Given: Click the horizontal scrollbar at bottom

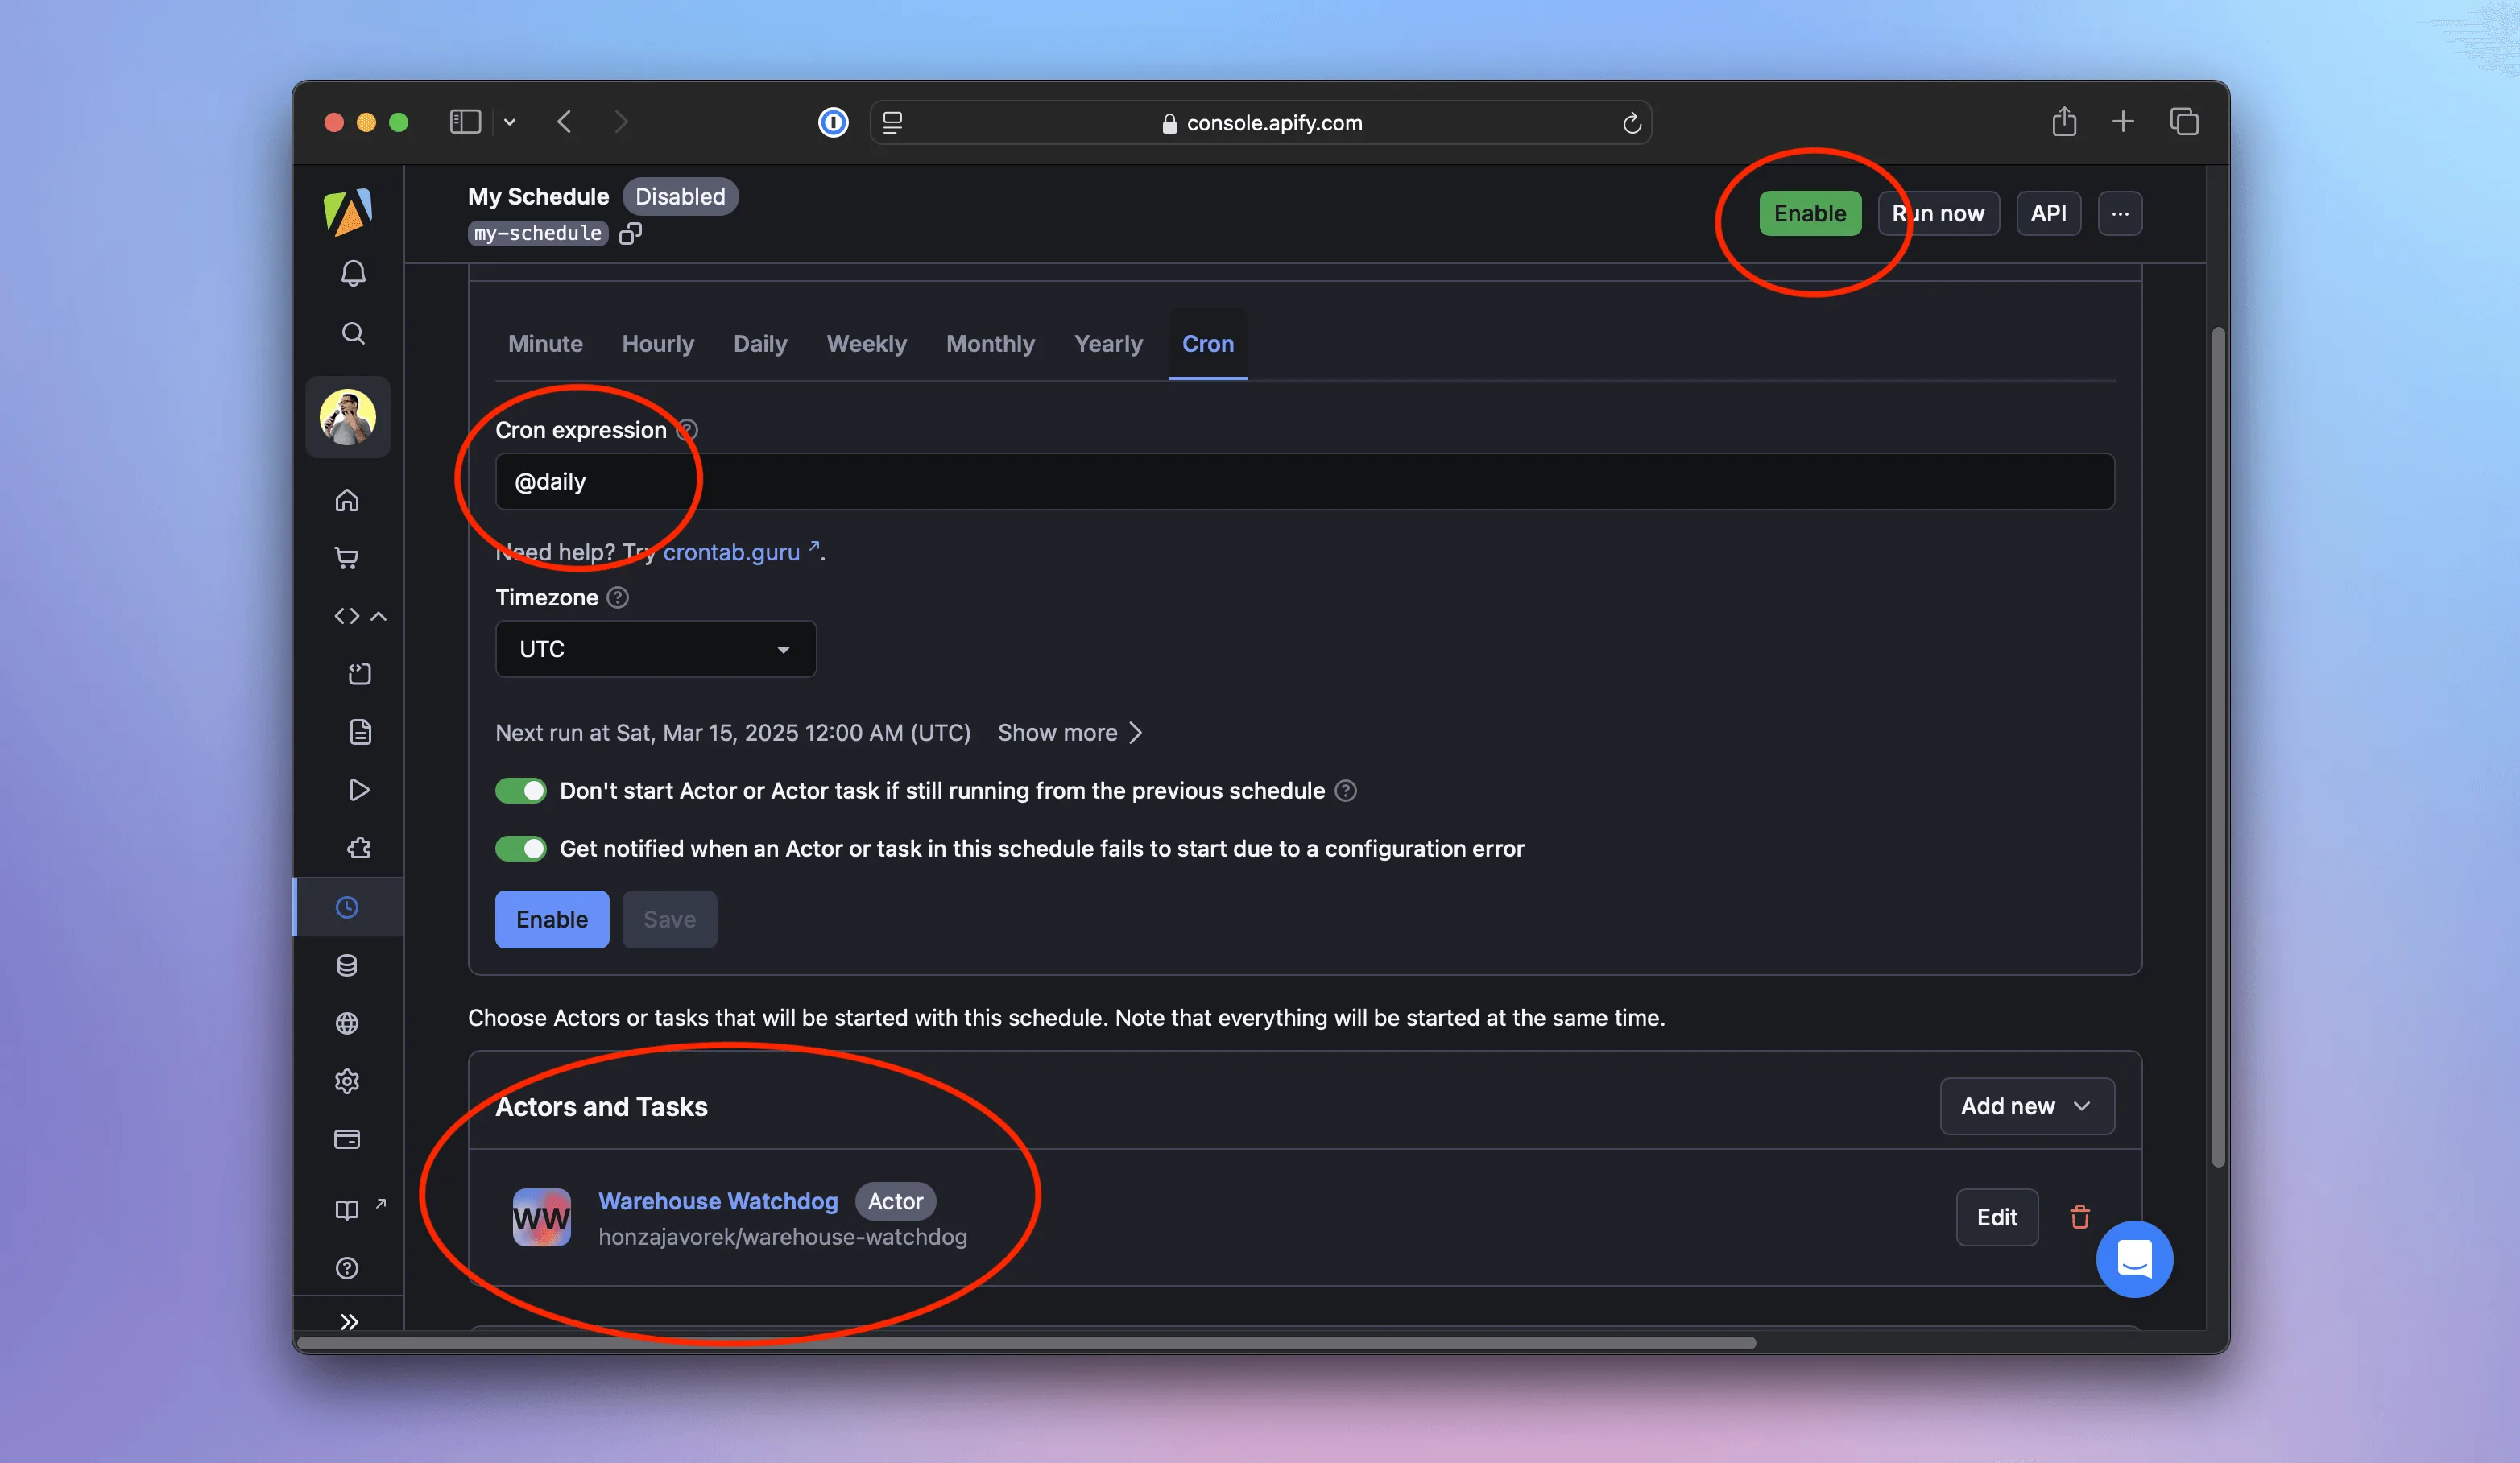Looking at the screenshot, I should pyautogui.click(x=1027, y=1343).
